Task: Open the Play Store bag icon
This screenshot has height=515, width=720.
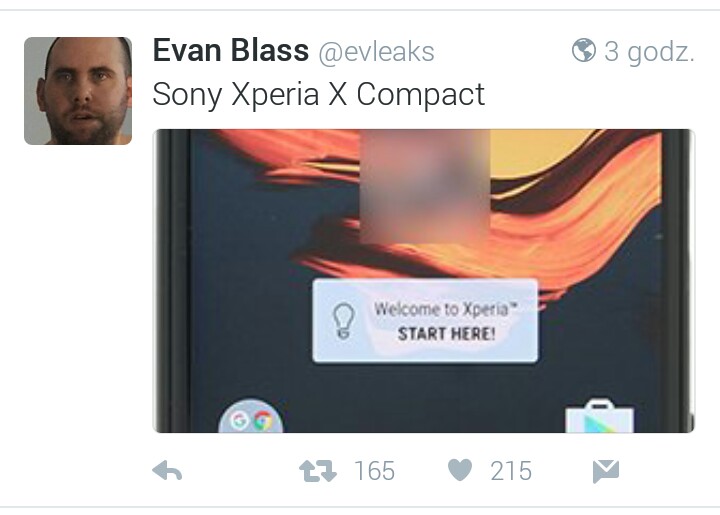Action: (x=600, y=417)
